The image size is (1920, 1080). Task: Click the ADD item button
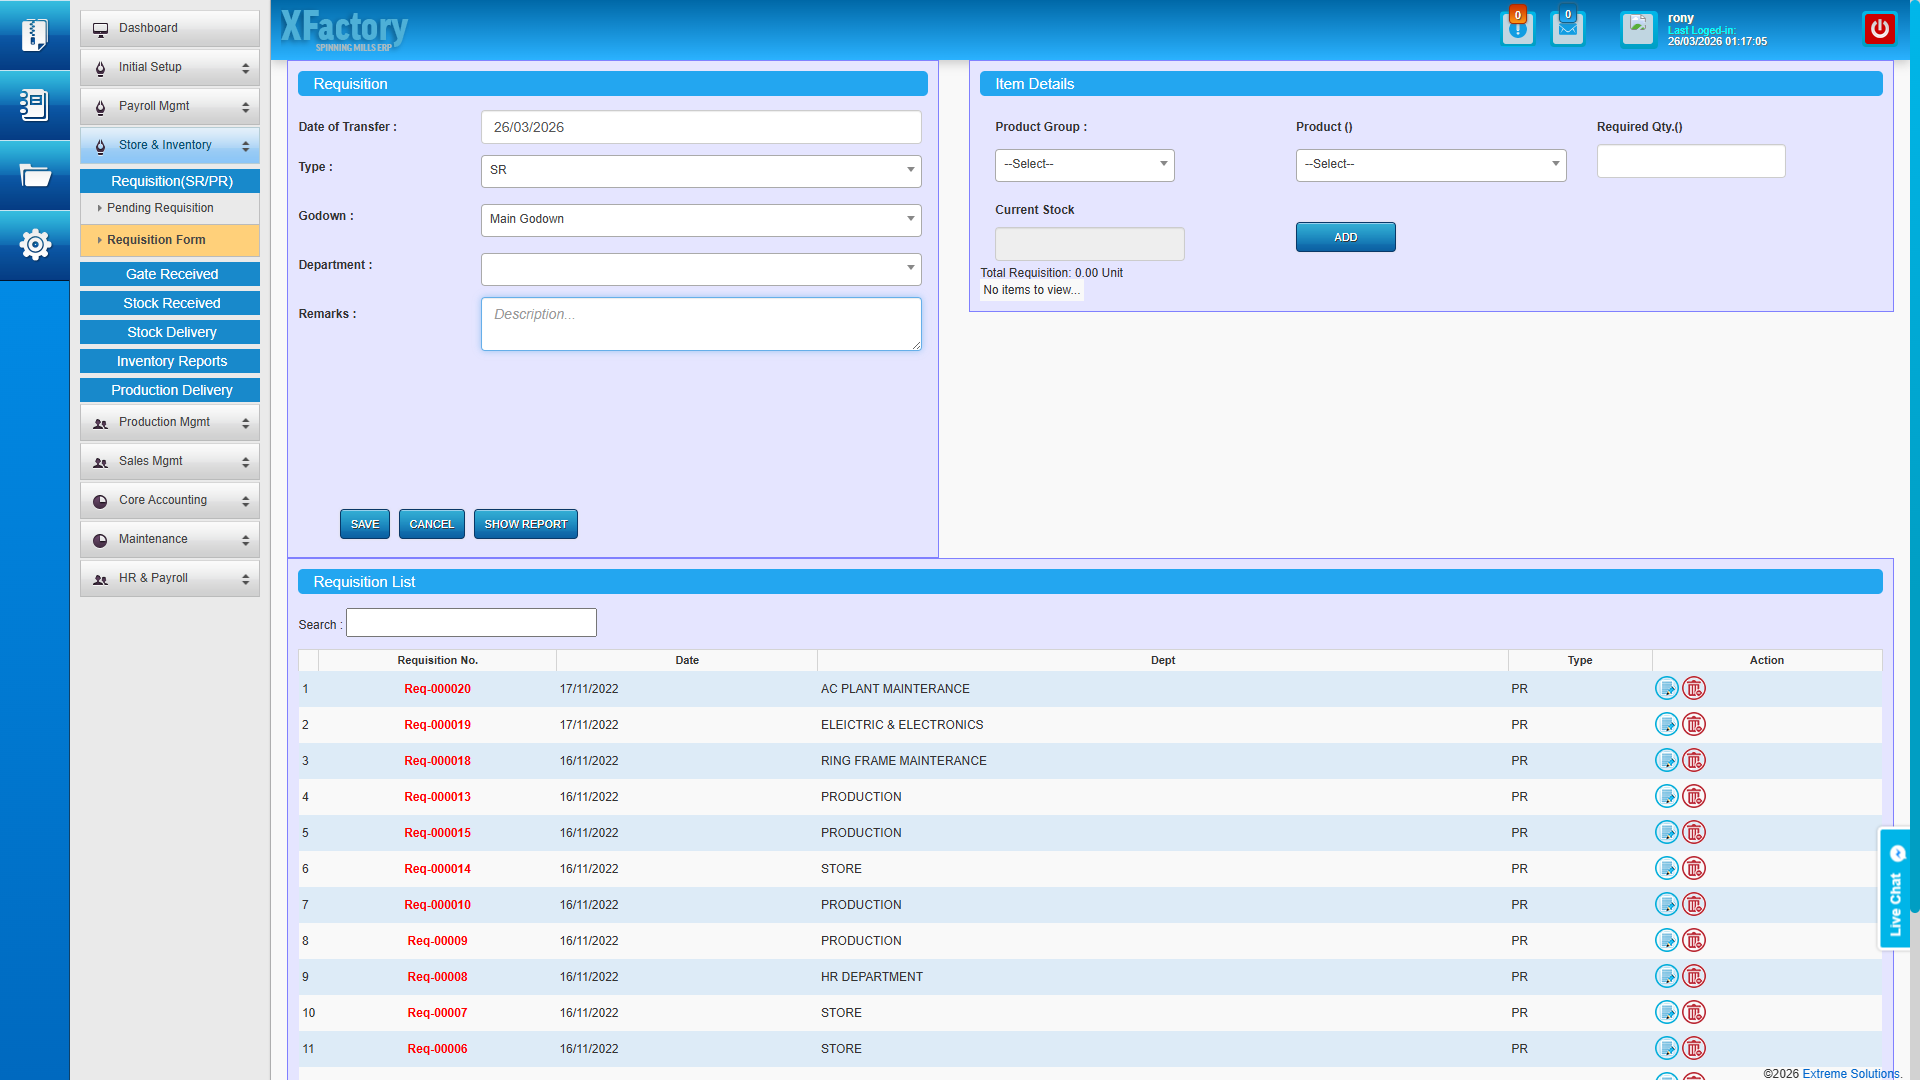(1345, 237)
